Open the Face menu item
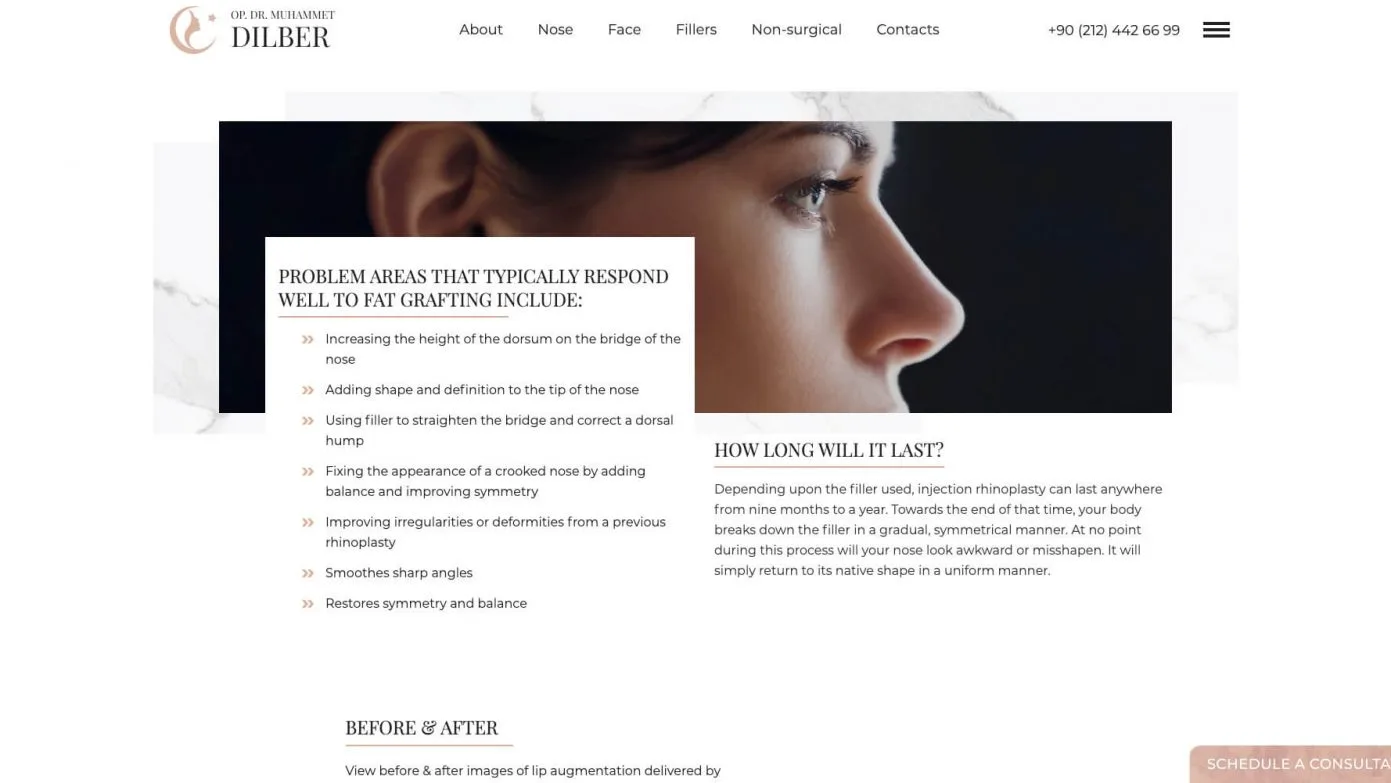1391x783 pixels. pyautogui.click(x=624, y=30)
